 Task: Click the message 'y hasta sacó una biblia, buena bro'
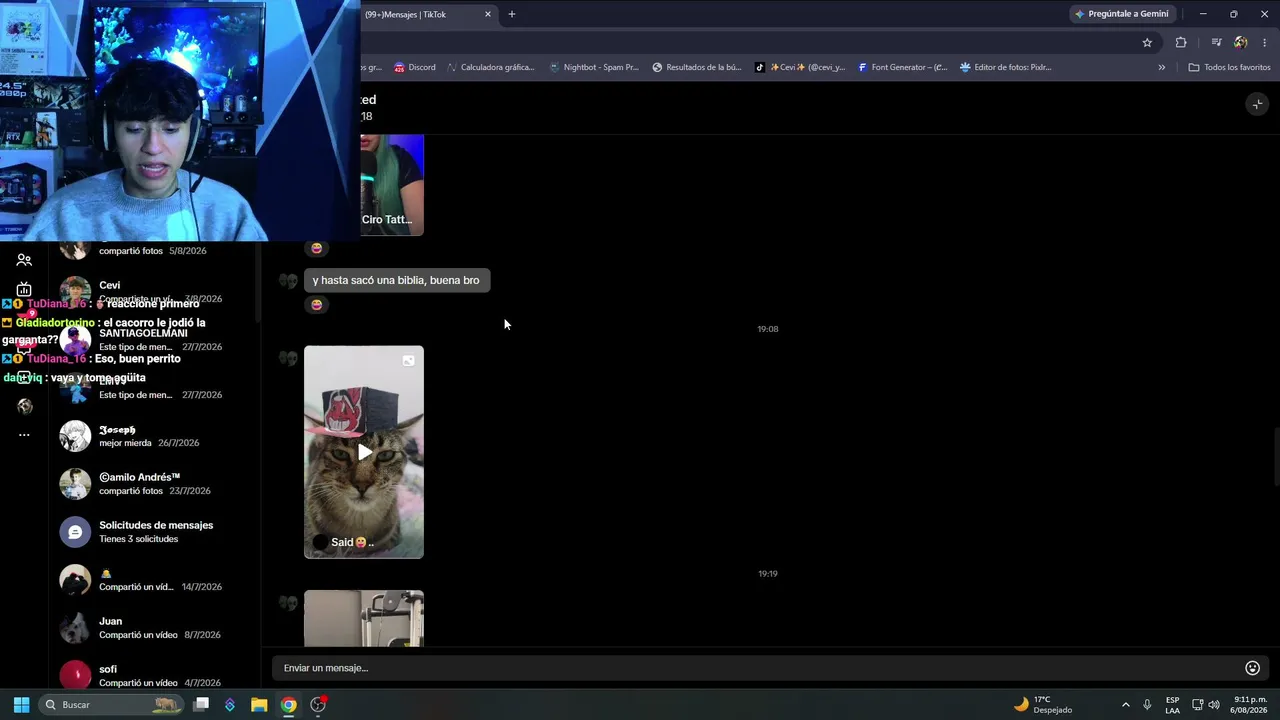click(396, 280)
